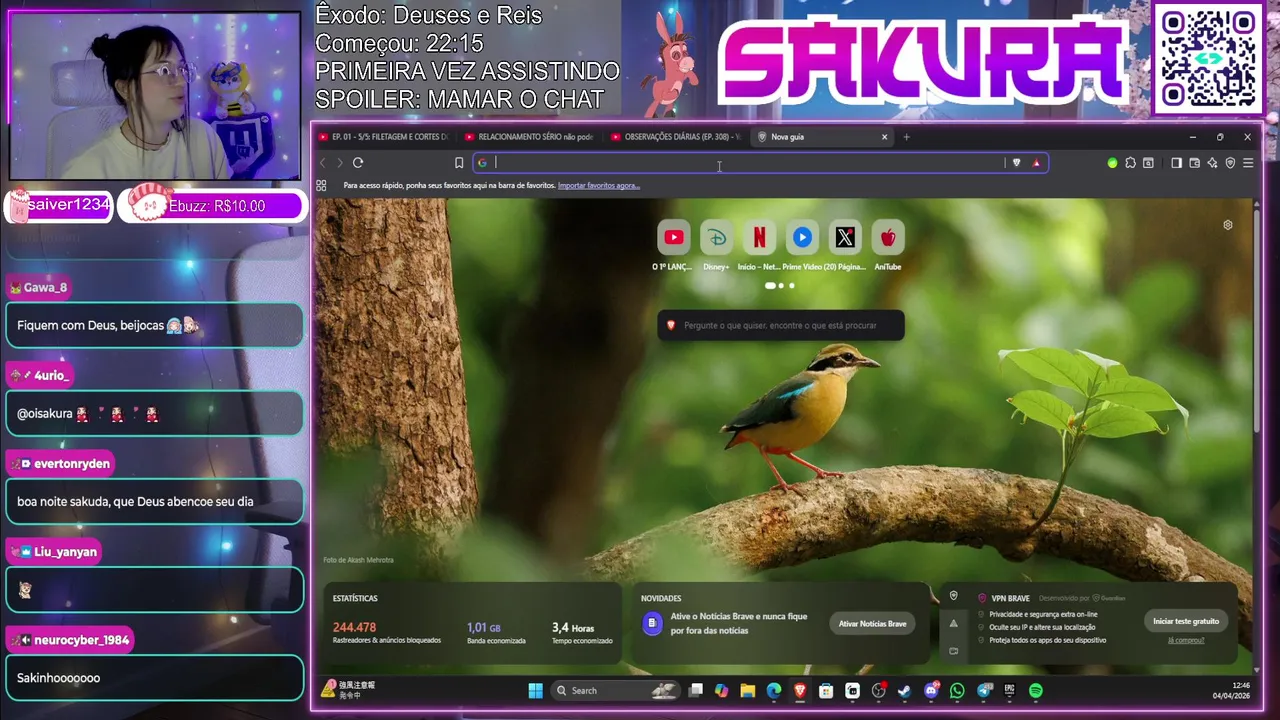Viewport: 1280px width, 720px height.
Task: Open Discord from the taskbar
Action: 931,691
